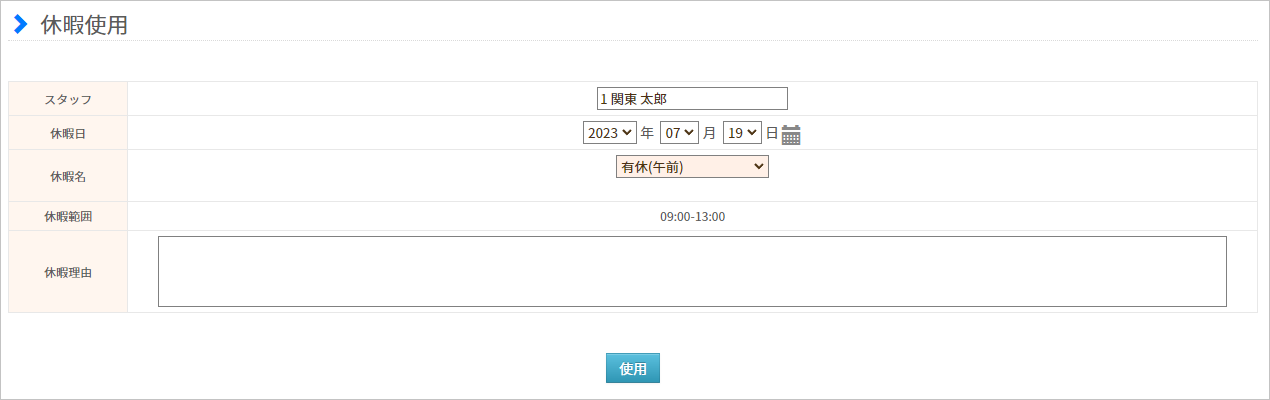
Task: Click the arrow on the leave name combo box
Action: (x=758, y=167)
